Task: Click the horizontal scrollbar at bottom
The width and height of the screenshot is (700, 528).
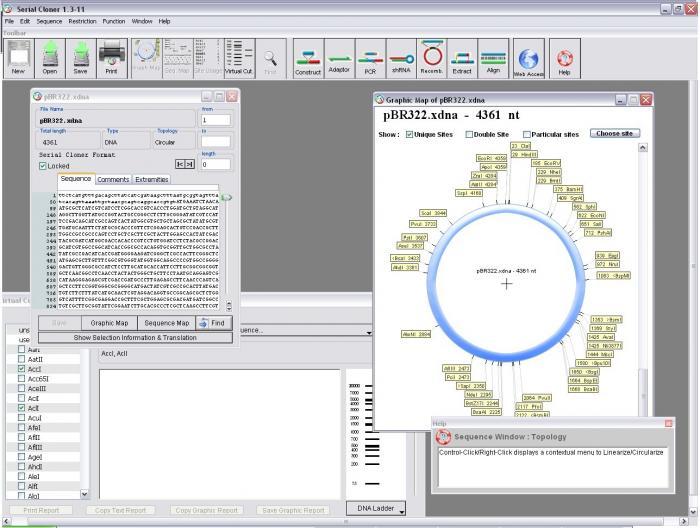Action: [x=346, y=521]
